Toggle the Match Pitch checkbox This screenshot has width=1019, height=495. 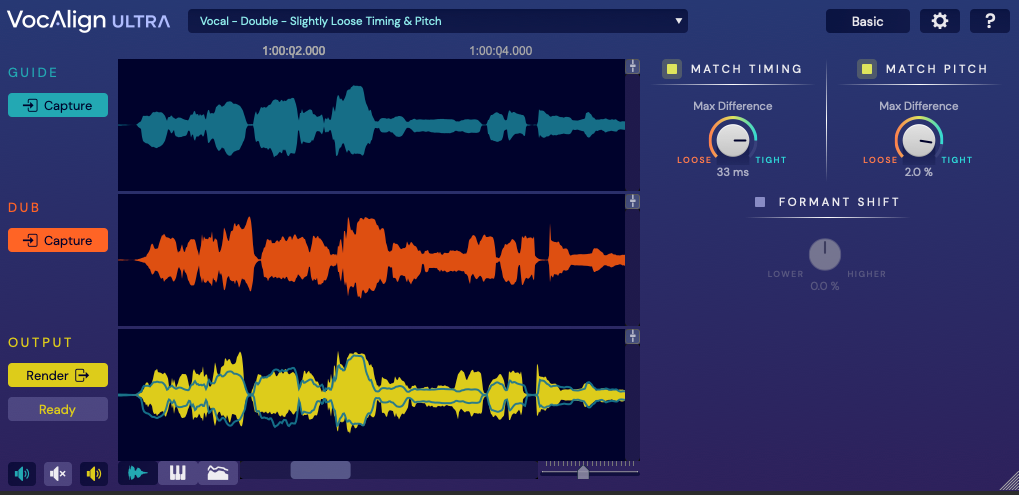(x=867, y=69)
